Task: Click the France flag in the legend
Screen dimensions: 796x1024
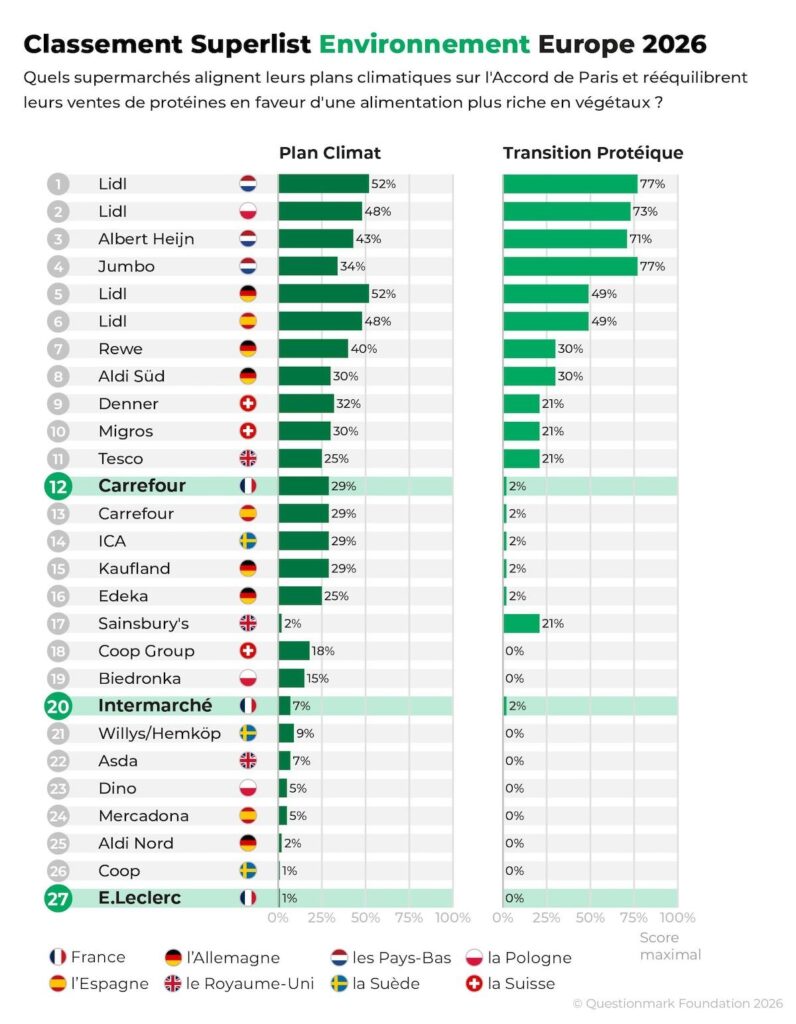Action: (x=58, y=957)
